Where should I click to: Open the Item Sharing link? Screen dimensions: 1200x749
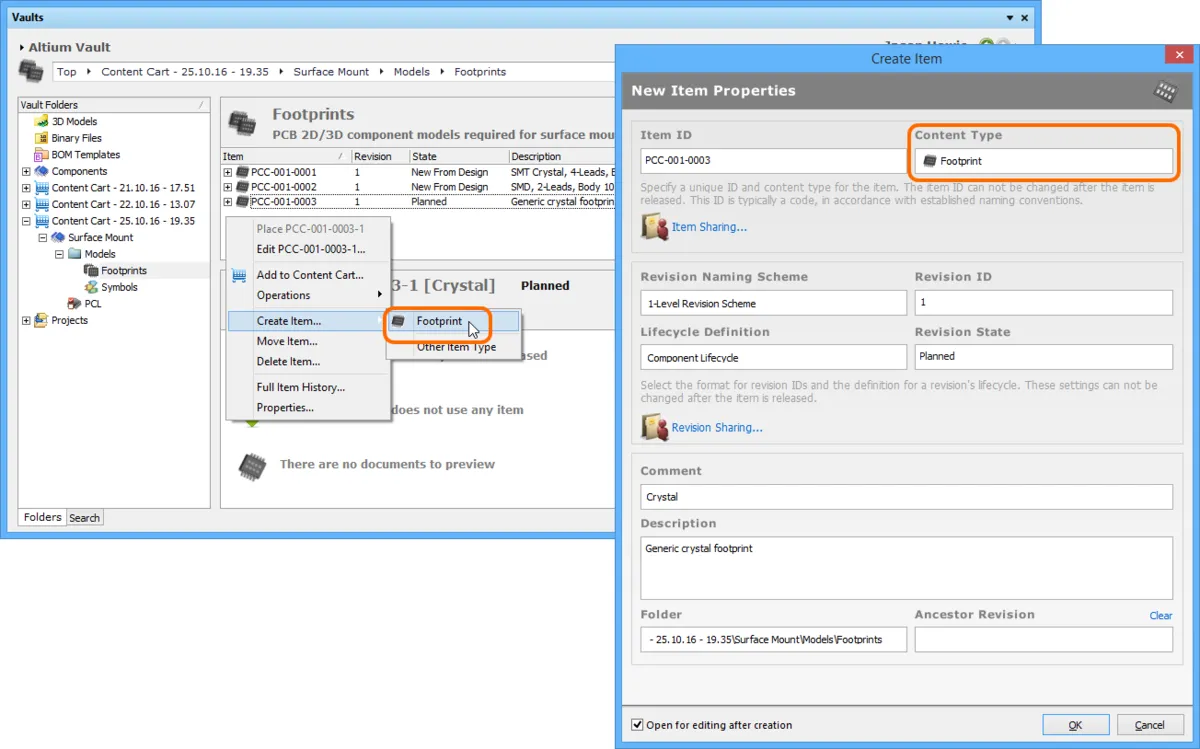(x=709, y=227)
